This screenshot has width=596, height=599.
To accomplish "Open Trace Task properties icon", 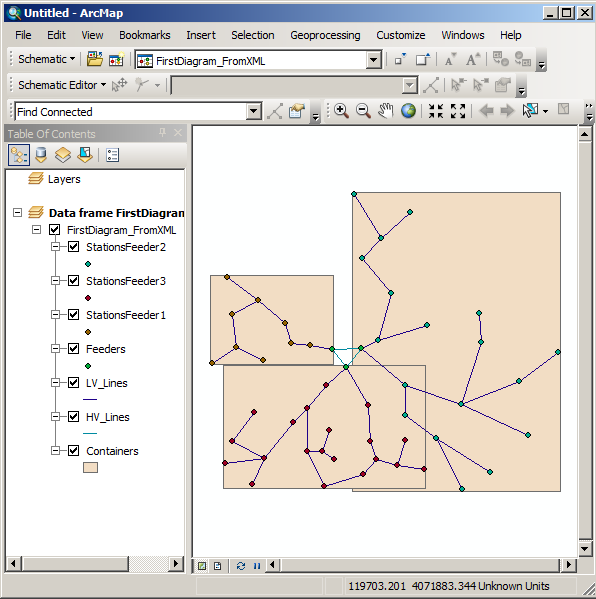I will coord(297,111).
